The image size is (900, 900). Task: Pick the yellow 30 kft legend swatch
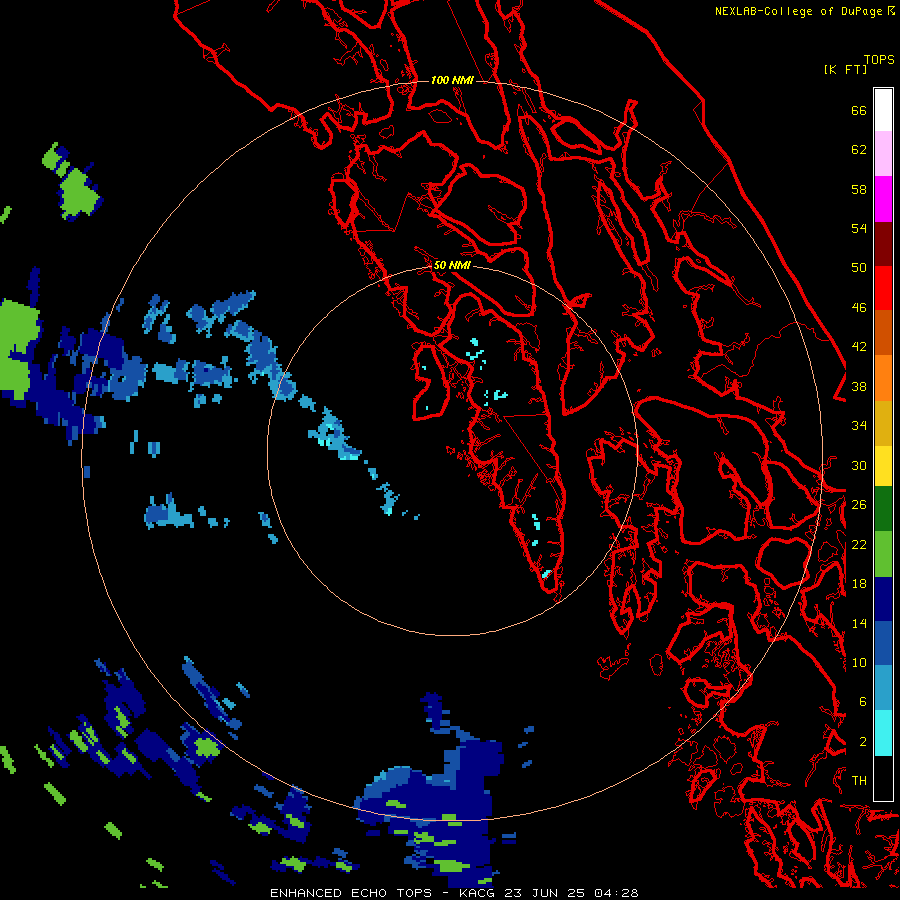tap(883, 466)
